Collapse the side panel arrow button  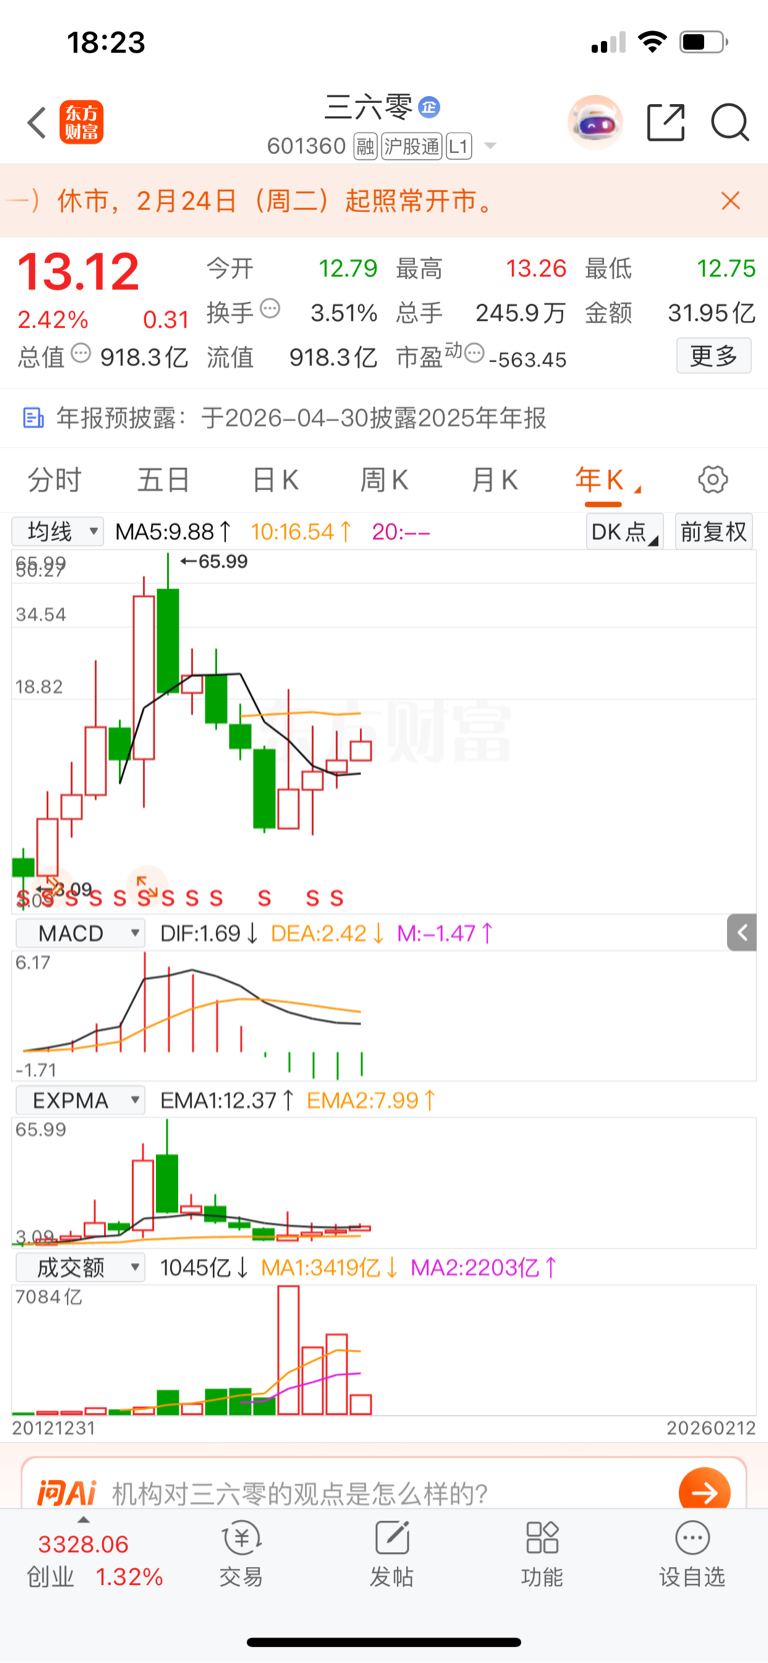(741, 933)
